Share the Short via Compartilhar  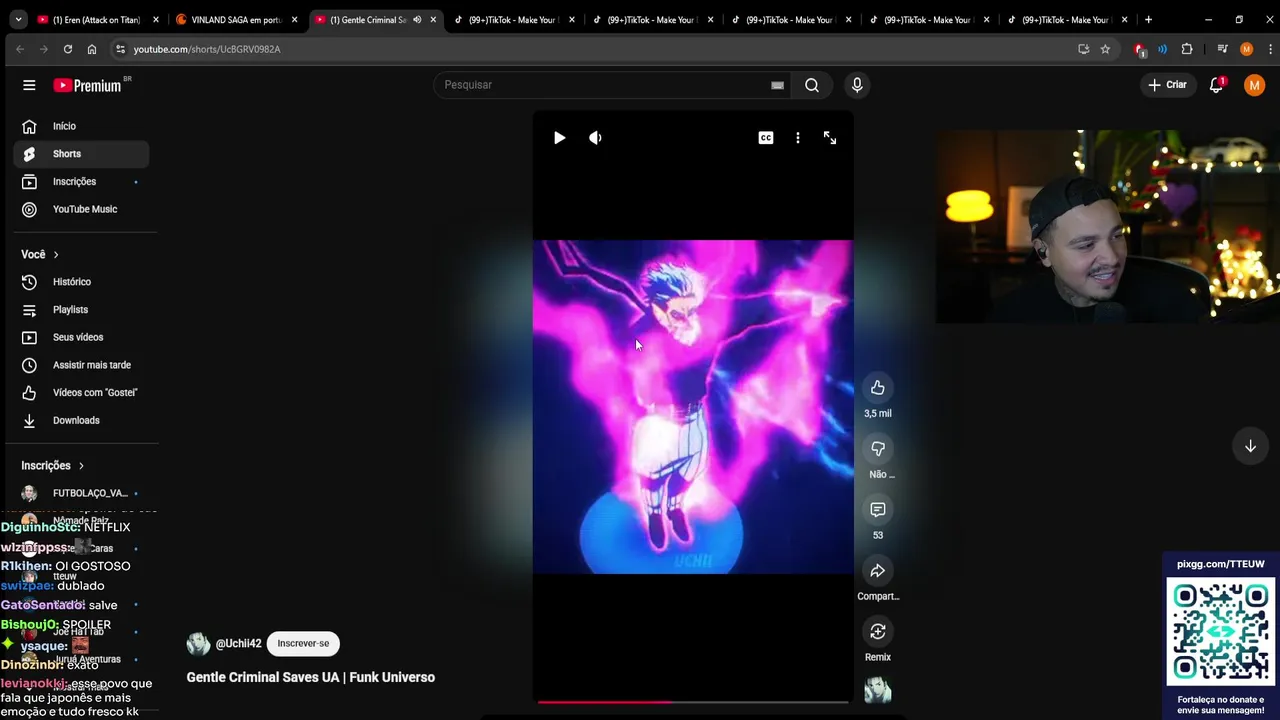(x=878, y=571)
